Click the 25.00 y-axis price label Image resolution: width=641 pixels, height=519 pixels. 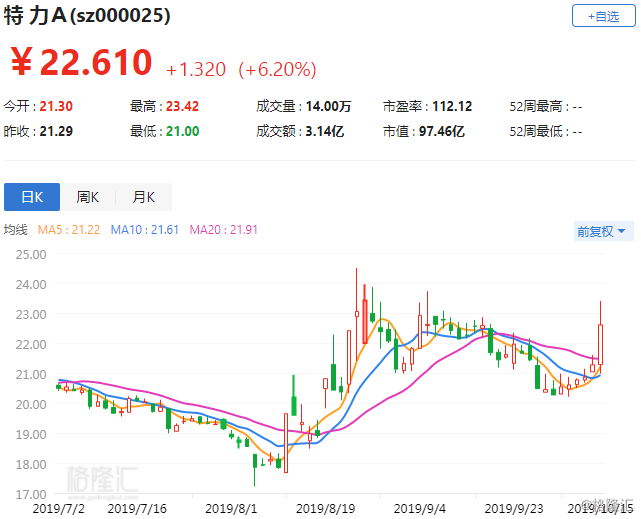[x=31, y=255]
